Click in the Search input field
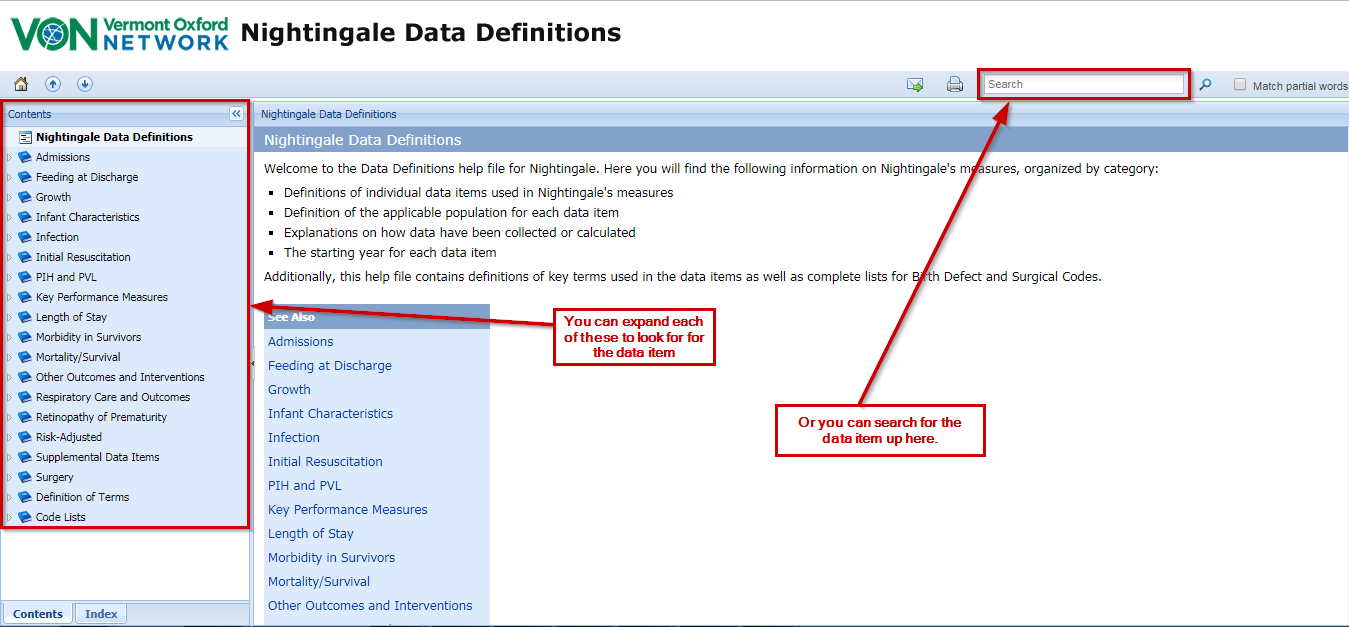Screen dimensions: 1349x627 (x=1084, y=85)
